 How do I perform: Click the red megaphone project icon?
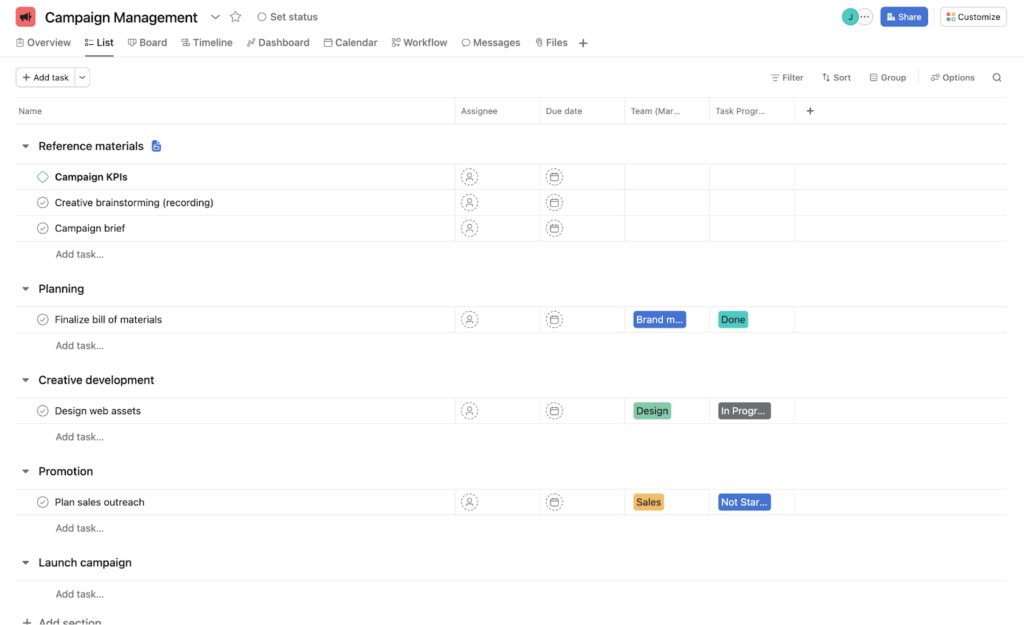click(x=25, y=17)
